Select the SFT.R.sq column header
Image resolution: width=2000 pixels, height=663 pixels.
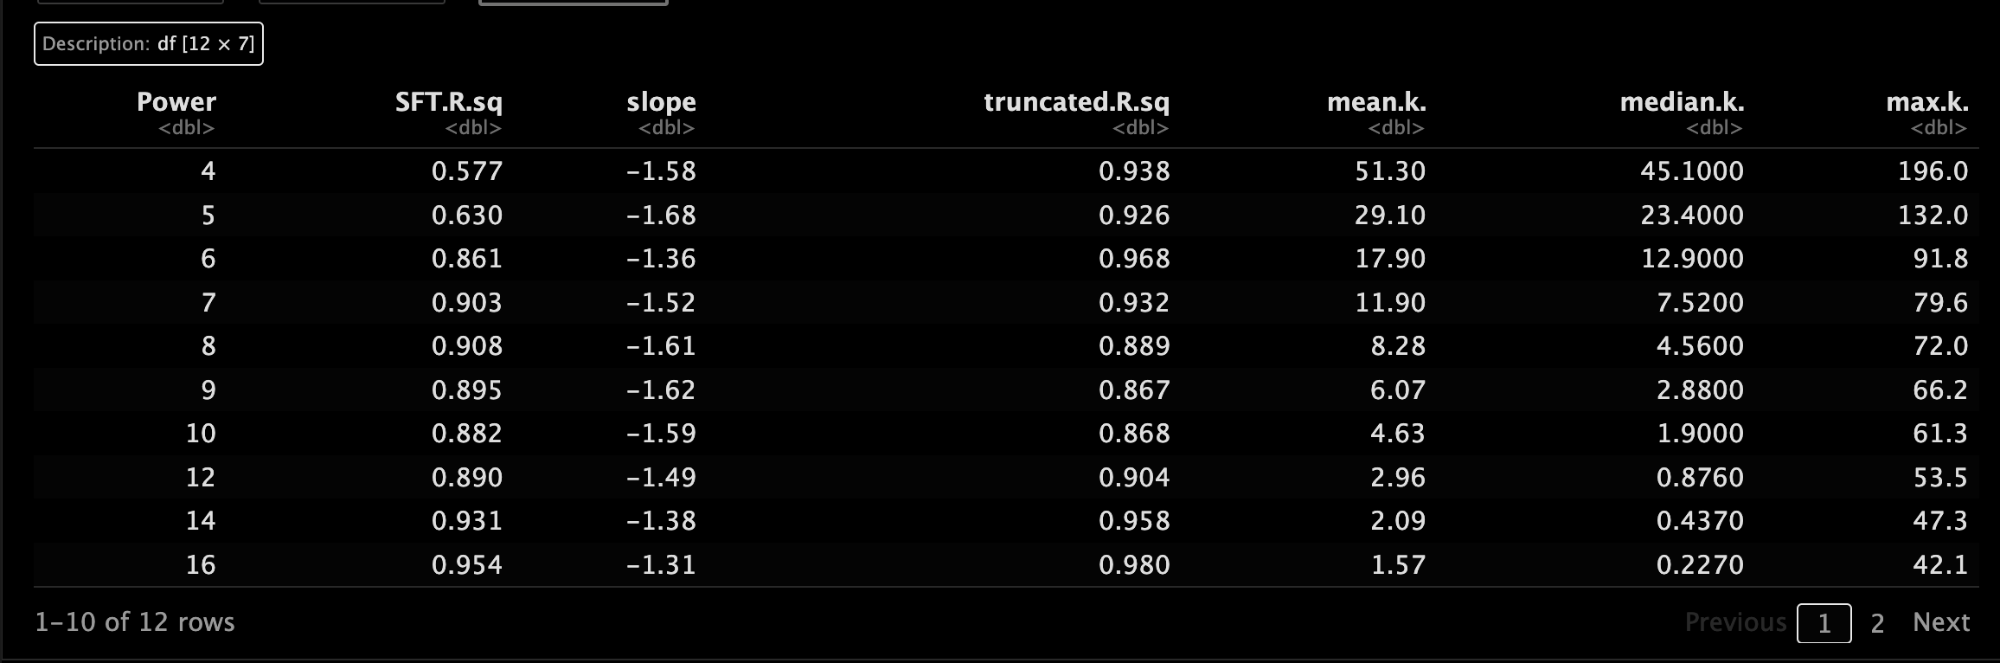click(x=449, y=102)
